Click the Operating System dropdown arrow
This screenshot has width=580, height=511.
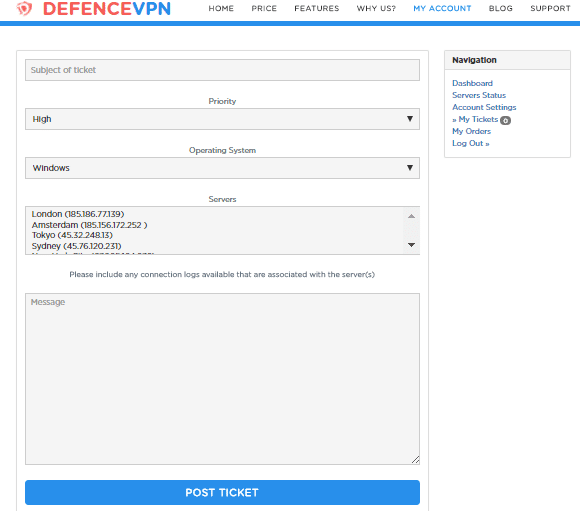(410, 168)
